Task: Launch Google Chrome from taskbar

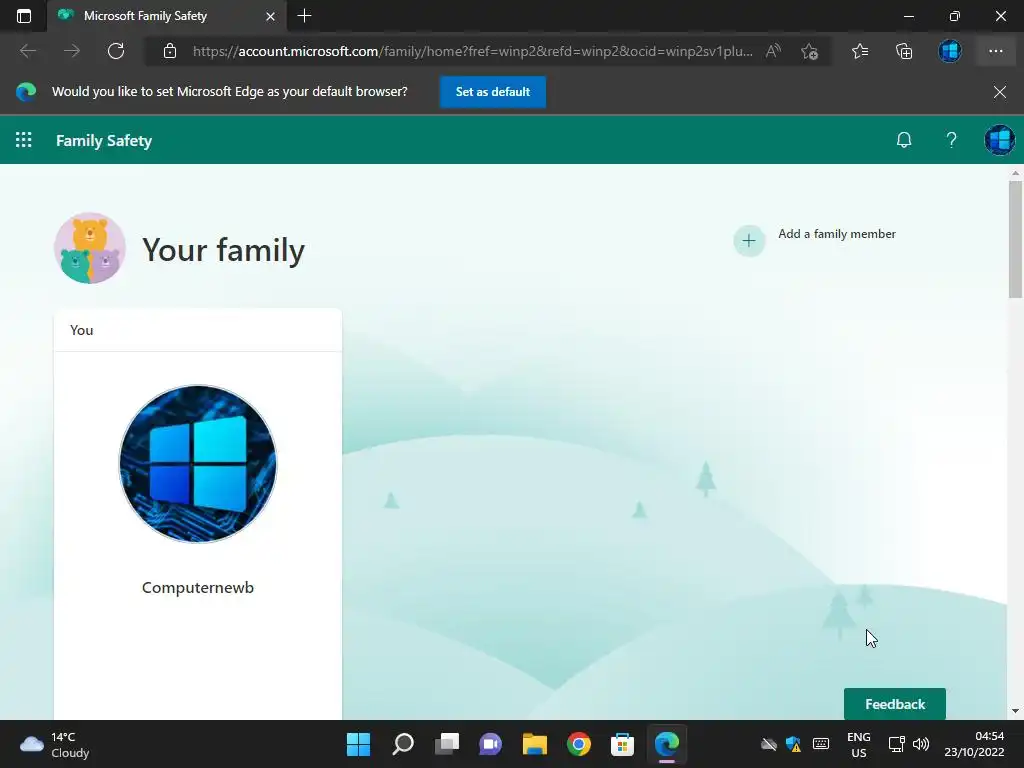Action: pos(579,744)
